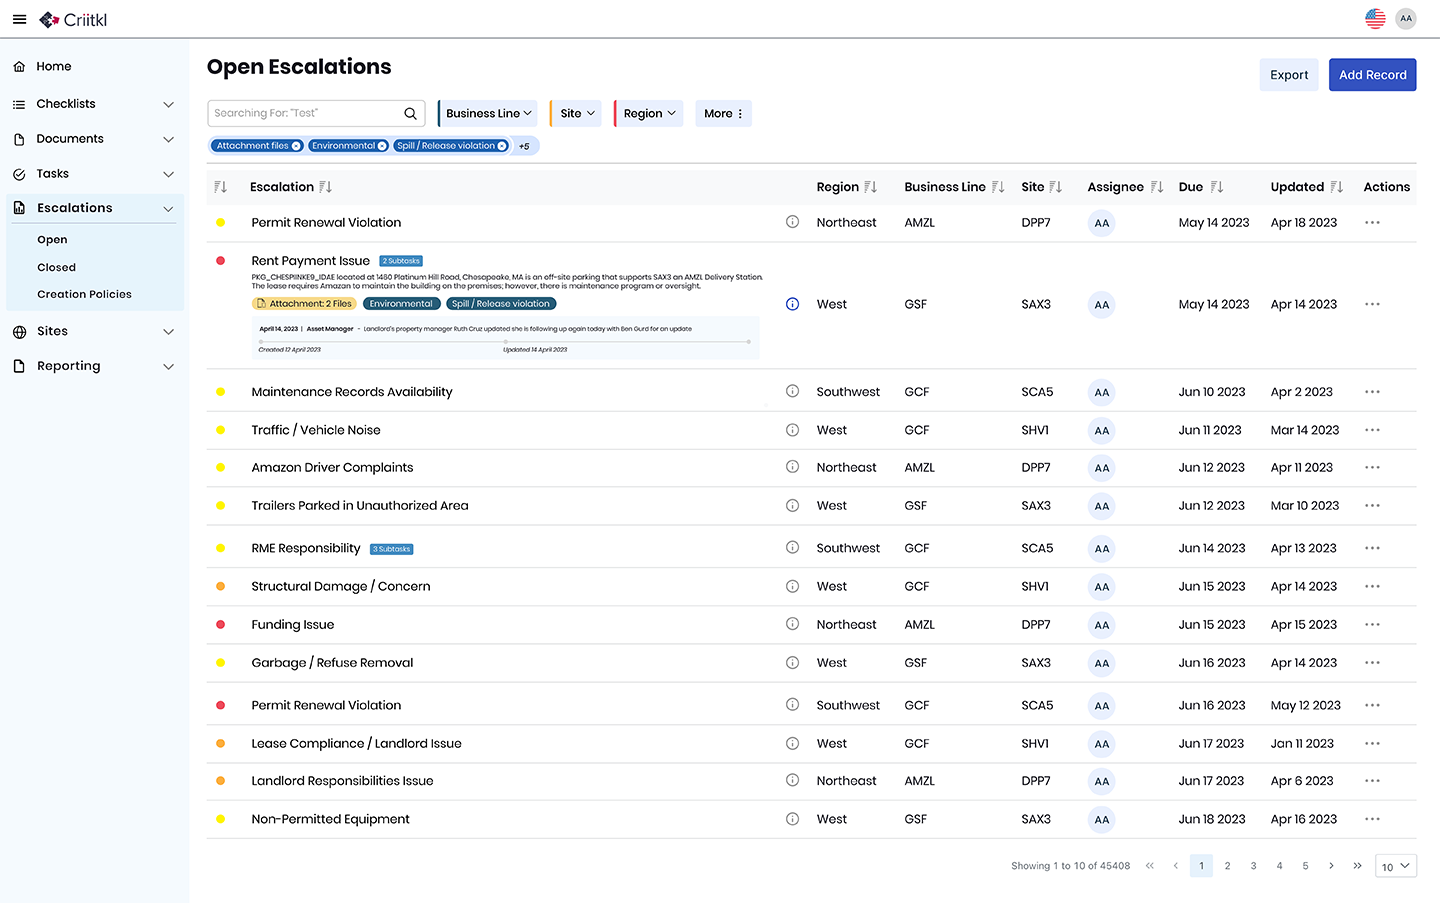The height and width of the screenshot is (903, 1440).
Task: Go to page 3 in pagination
Action: [x=1253, y=866]
